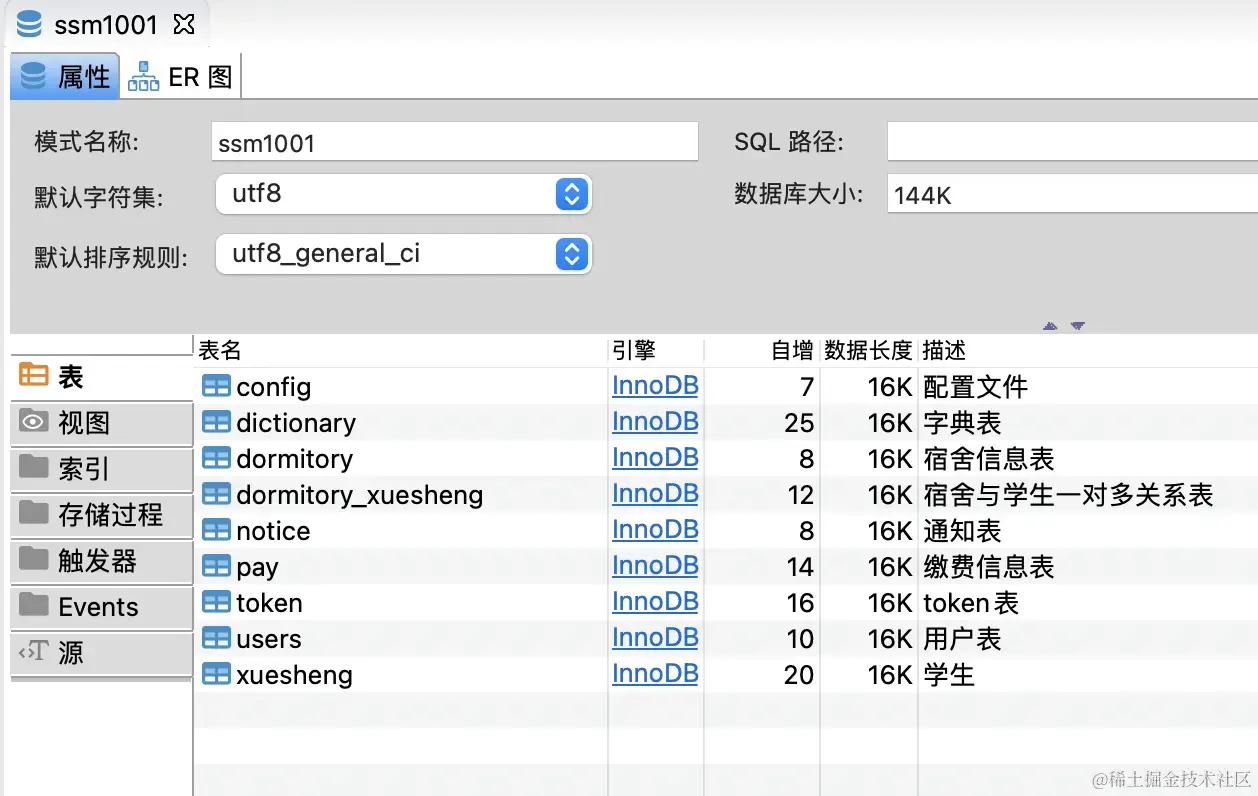1258x796 pixels.
Task: Click description 通知表
Action: [x=962, y=531]
